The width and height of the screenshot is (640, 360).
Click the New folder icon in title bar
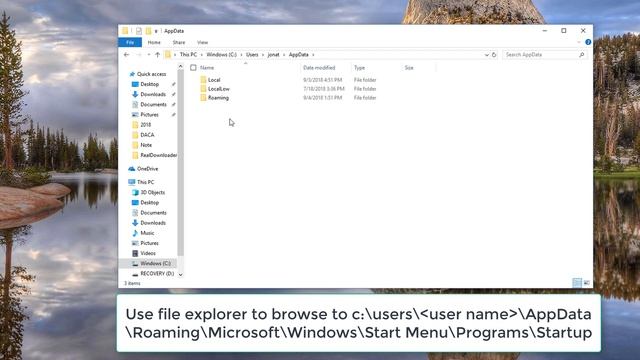click(x=149, y=31)
